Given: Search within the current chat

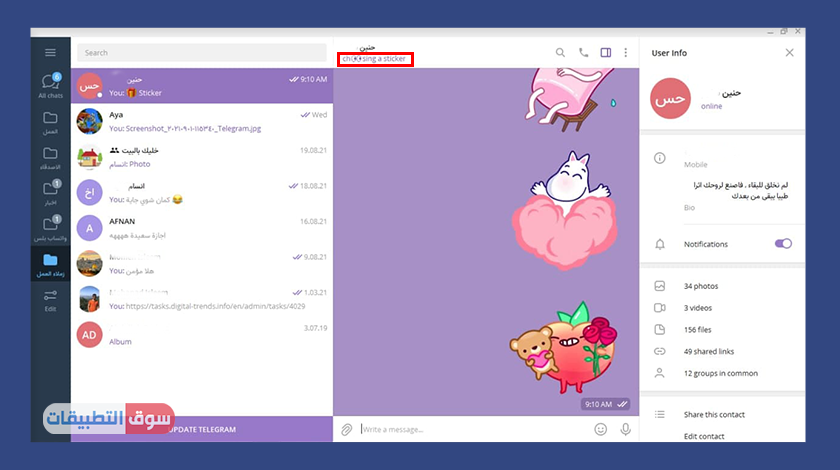Looking at the screenshot, I should tap(560, 53).
